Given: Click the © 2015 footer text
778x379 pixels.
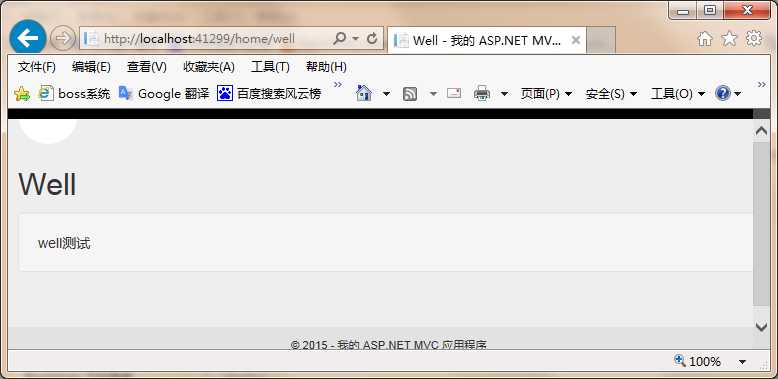Looking at the screenshot, I should [389, 344].
